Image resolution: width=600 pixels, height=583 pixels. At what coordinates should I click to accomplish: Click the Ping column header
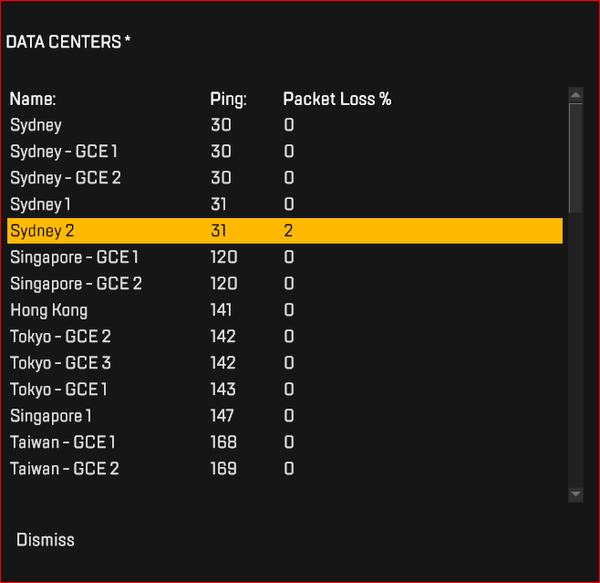(x=228, y=99)
